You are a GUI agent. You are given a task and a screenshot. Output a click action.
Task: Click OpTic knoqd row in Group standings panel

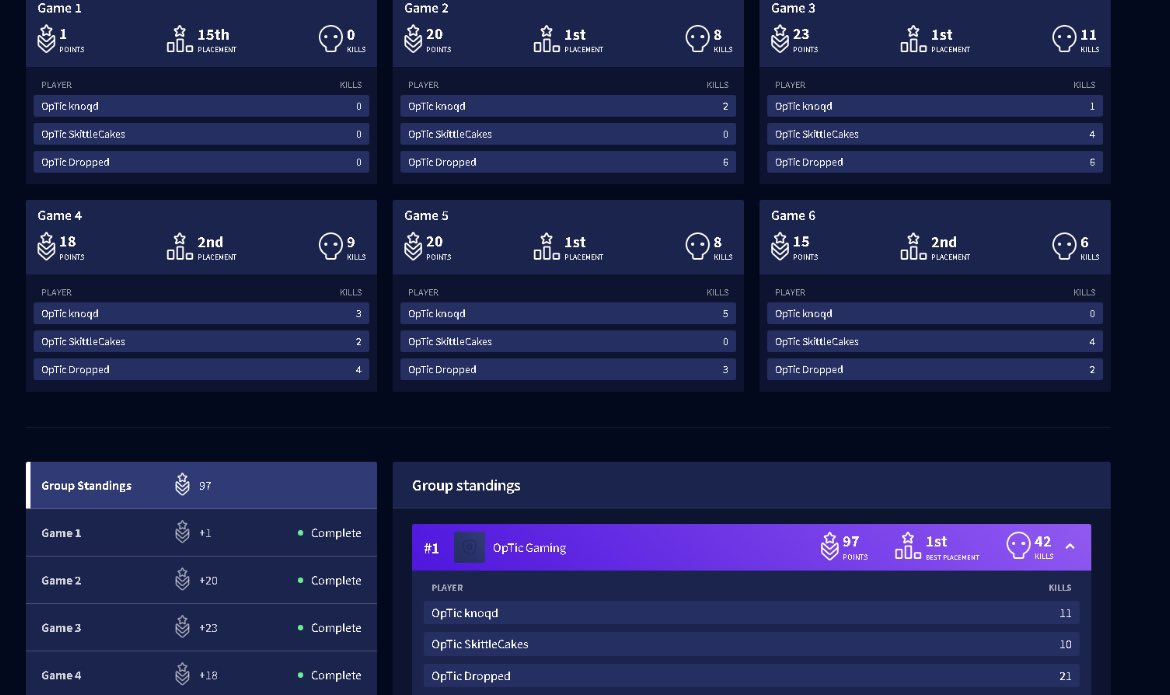[x=751, y=613]
